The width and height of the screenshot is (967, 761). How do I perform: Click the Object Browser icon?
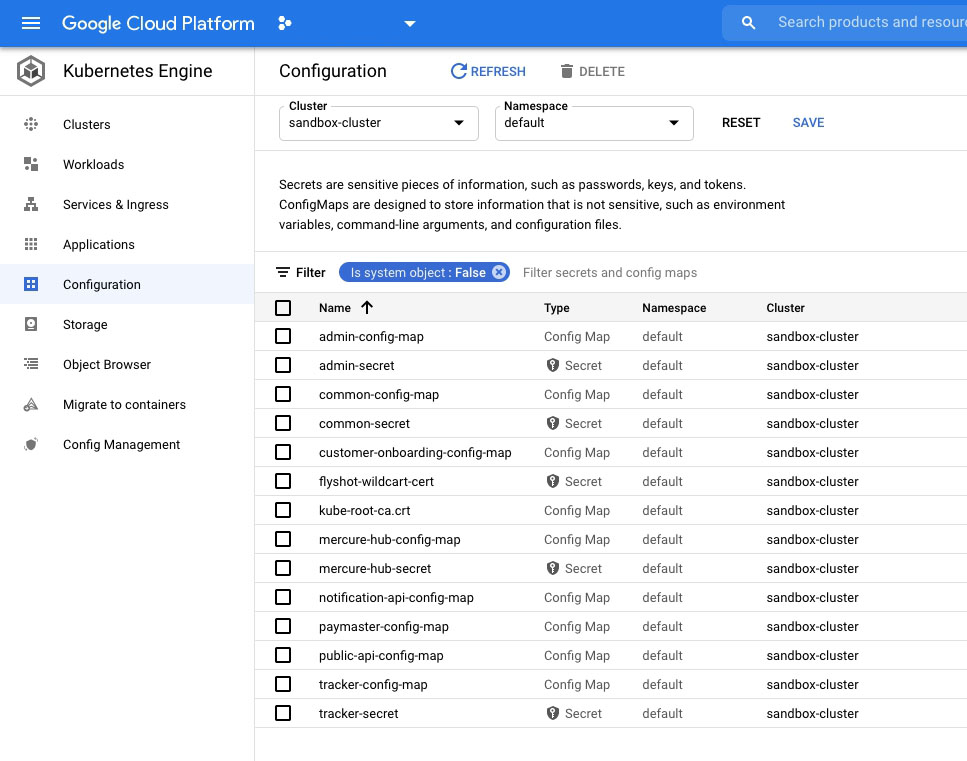31,364
